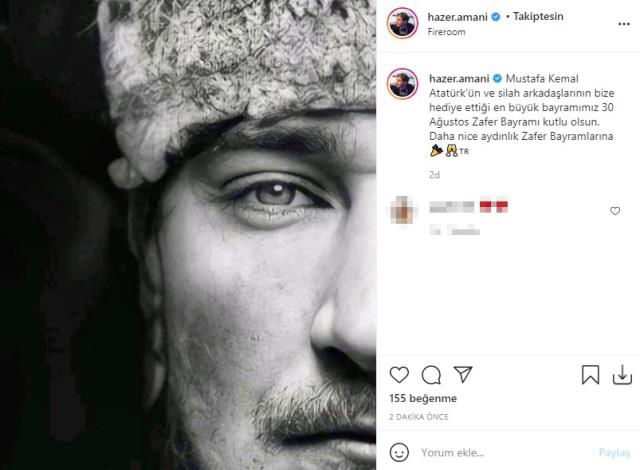Open the three-dot more options menu

(x=624, y=24)
